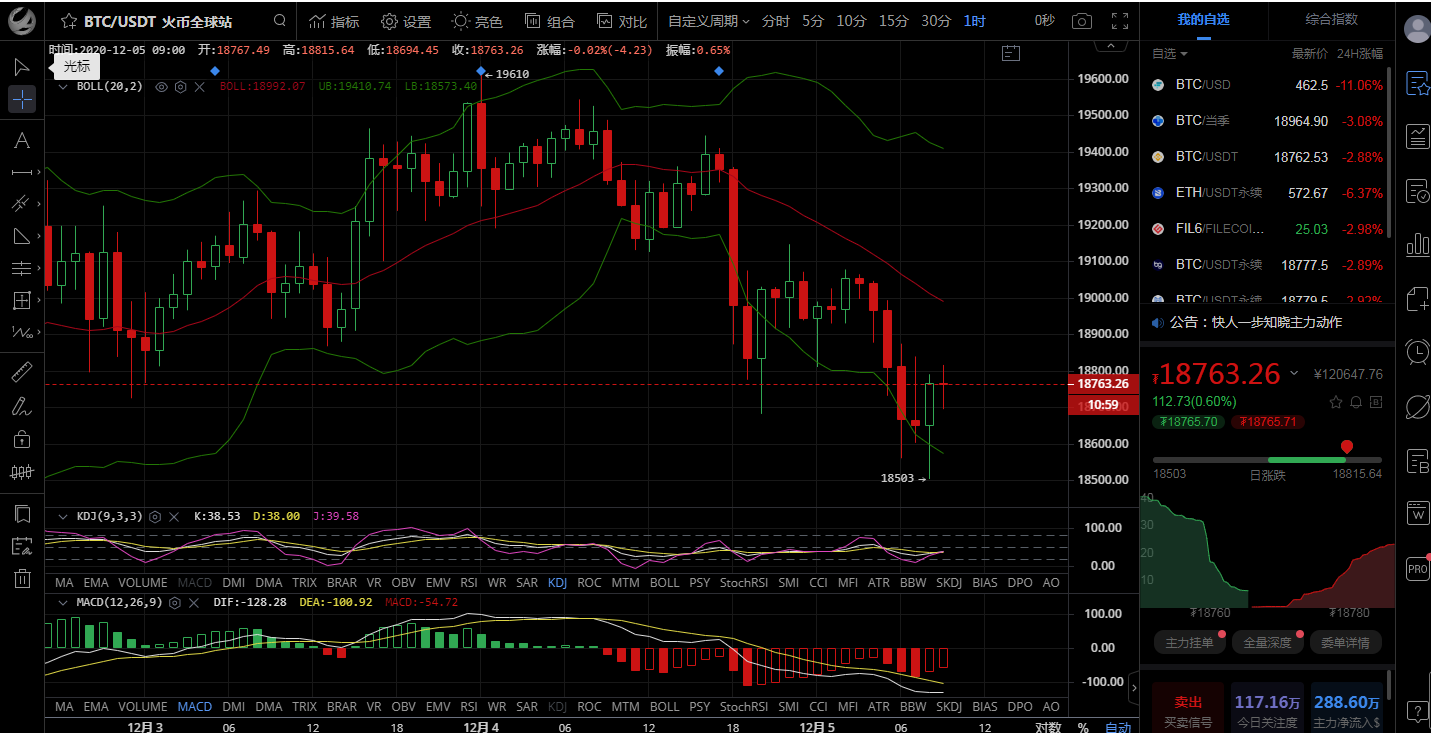This screenshot has width=1431, height=733.
Task: Switch chart to 分时 time-sharing view
Action: coord(775,21)
